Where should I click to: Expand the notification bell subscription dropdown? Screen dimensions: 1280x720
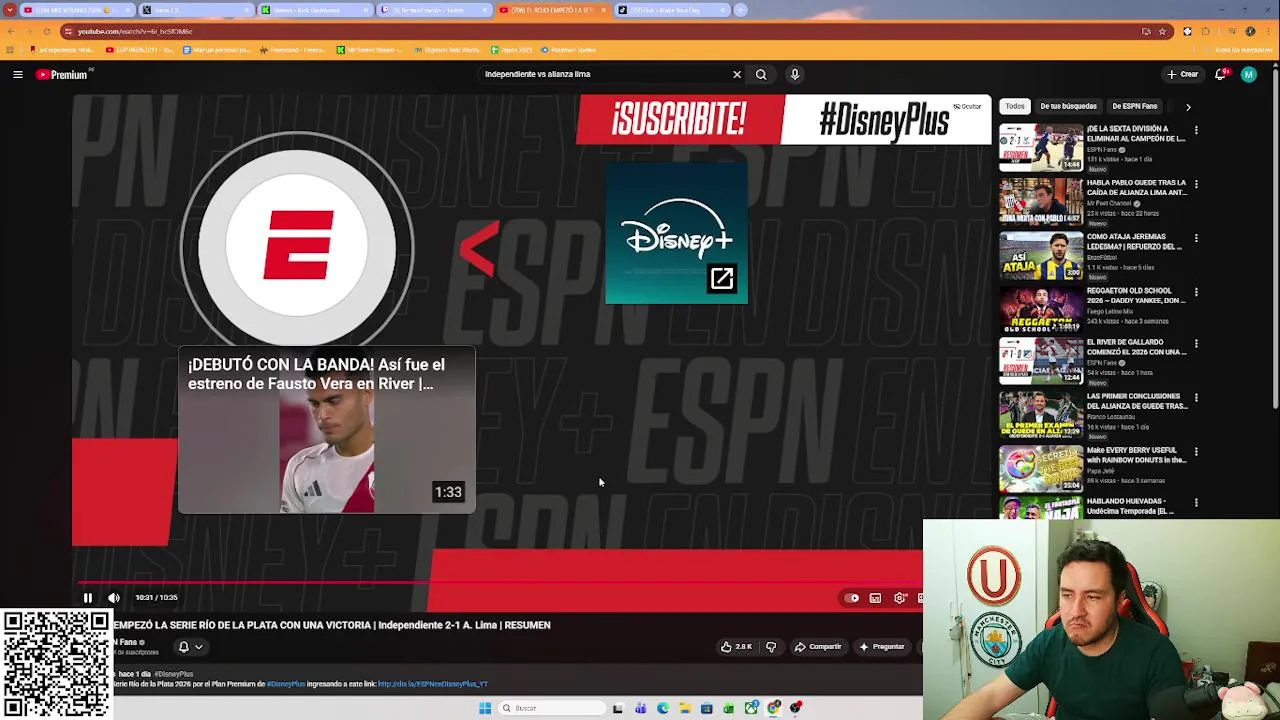point(190,647)
